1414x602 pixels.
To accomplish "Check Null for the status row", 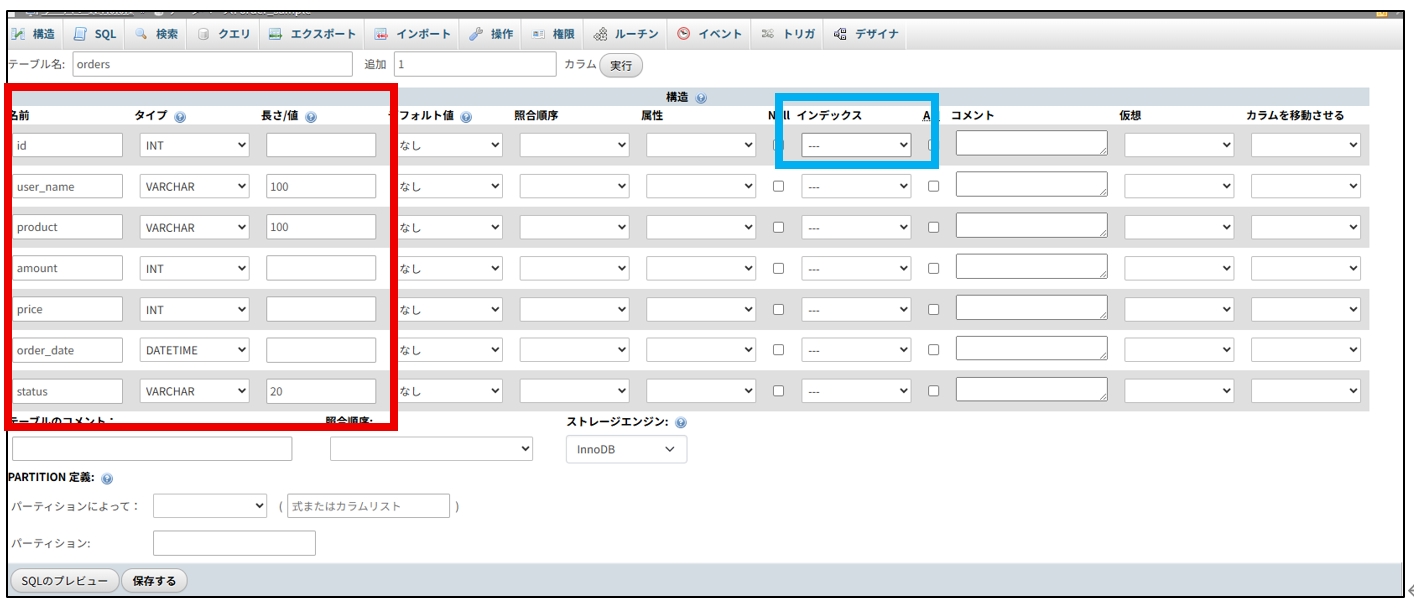I will click(x=779, y=391).
